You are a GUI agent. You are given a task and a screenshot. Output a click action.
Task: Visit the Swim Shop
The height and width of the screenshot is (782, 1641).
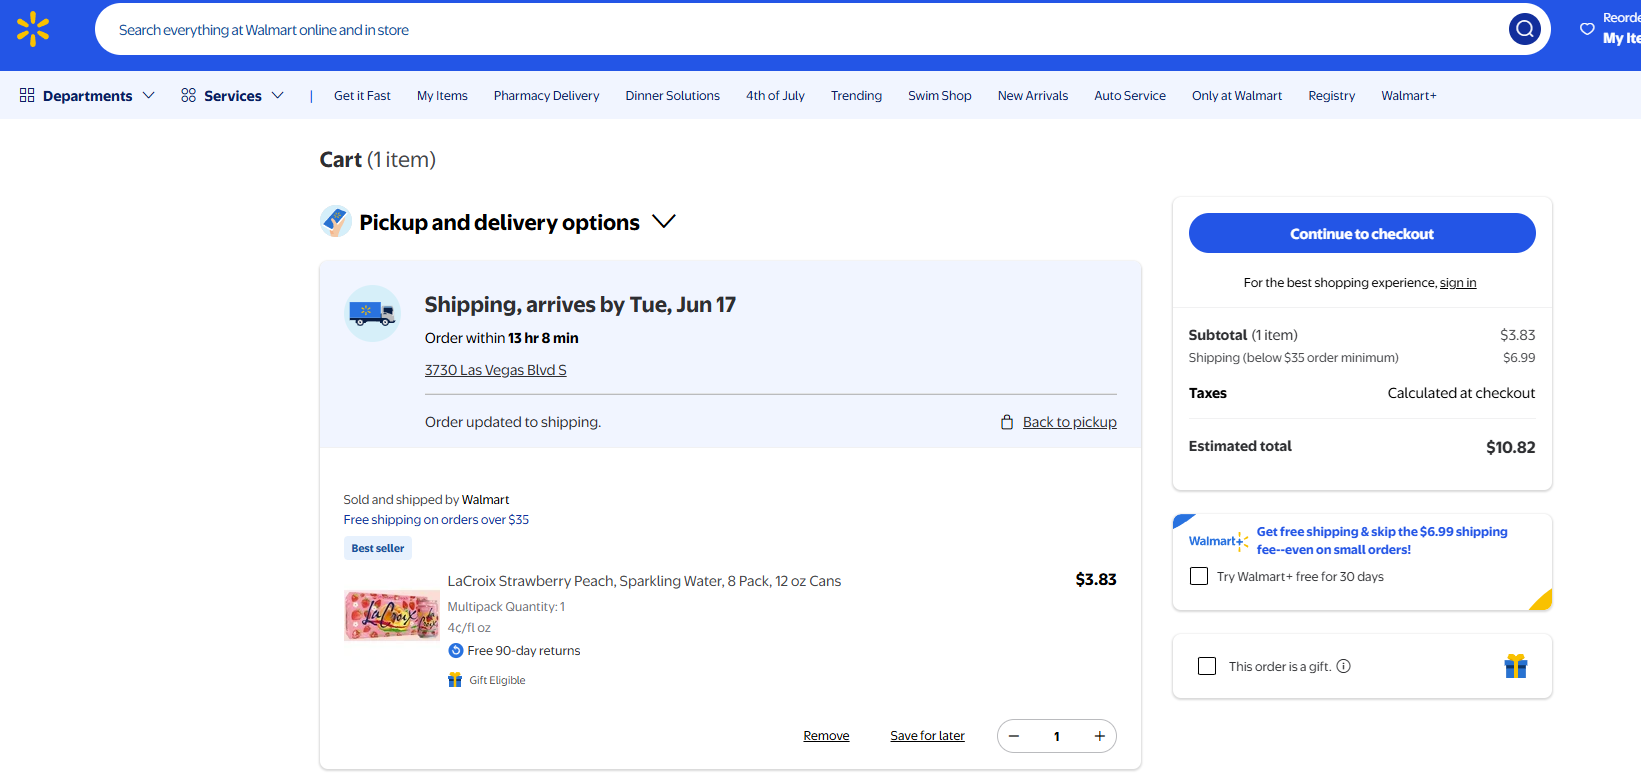click(939, 96)
